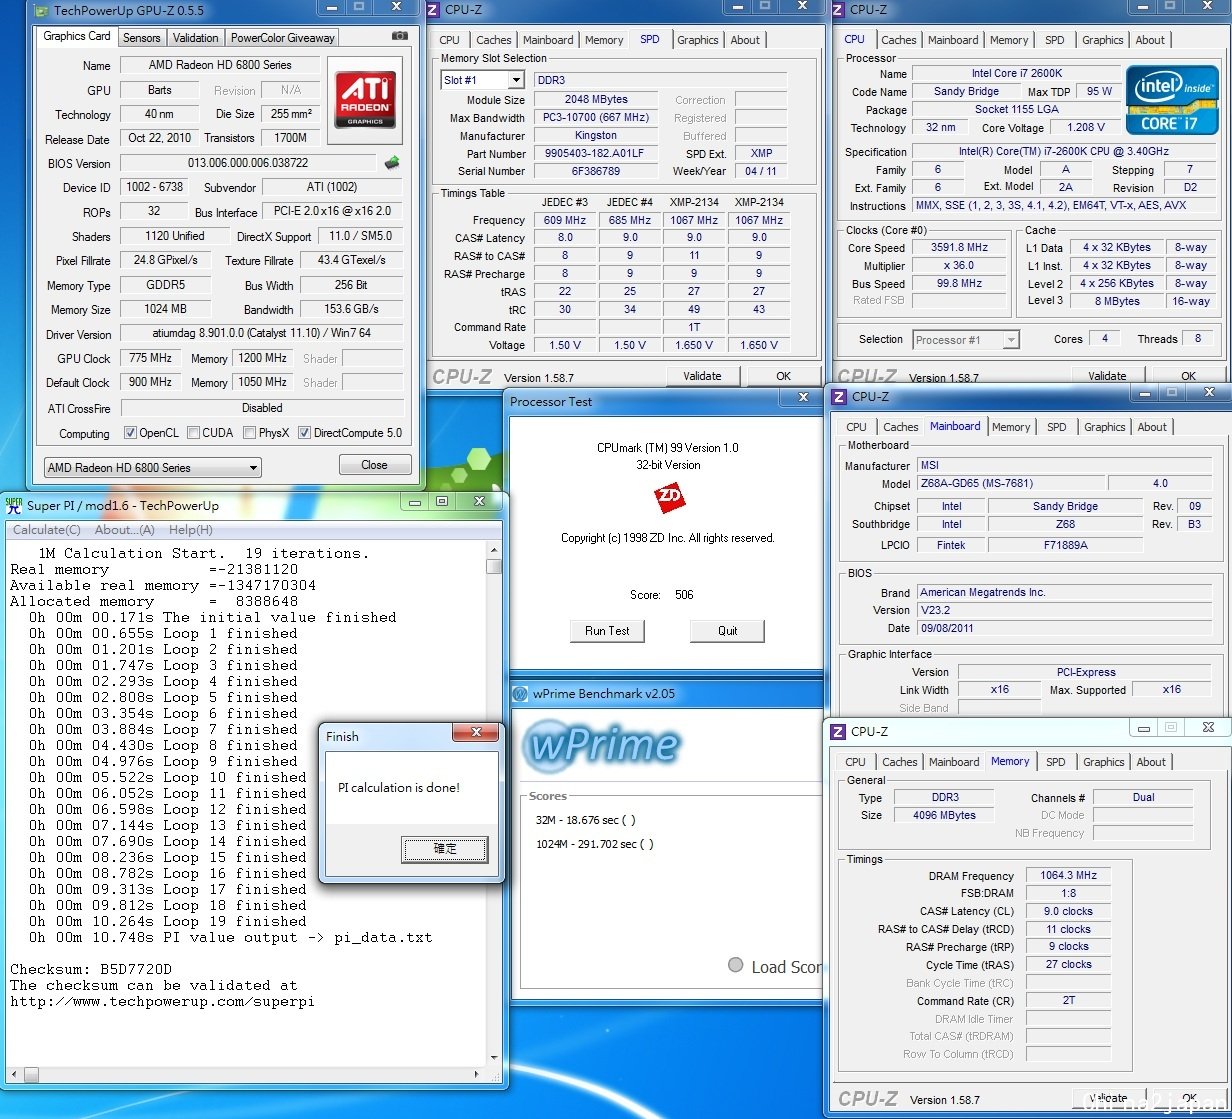Click the CPU-Z Memory window title icon
Image resolution: width=1232 pixels, height=1119 pixels.
pyautogui.click(x=838, y=732)
